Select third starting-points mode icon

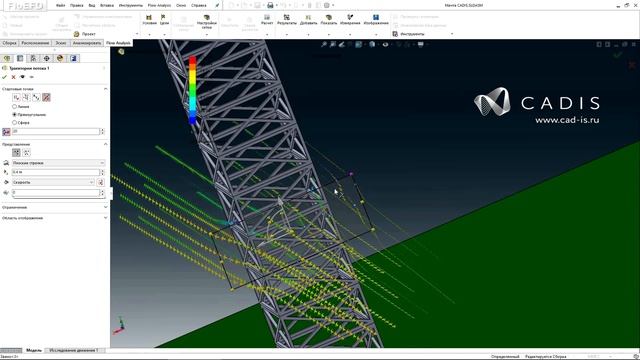36,97
